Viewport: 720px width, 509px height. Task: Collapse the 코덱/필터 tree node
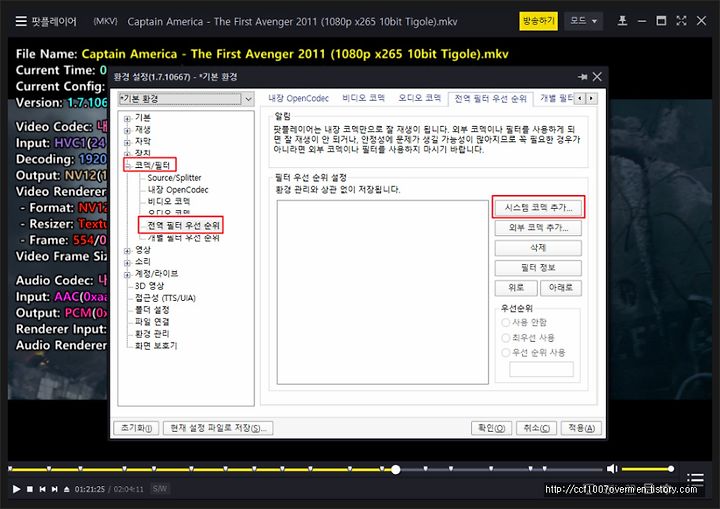click(128, 165)
